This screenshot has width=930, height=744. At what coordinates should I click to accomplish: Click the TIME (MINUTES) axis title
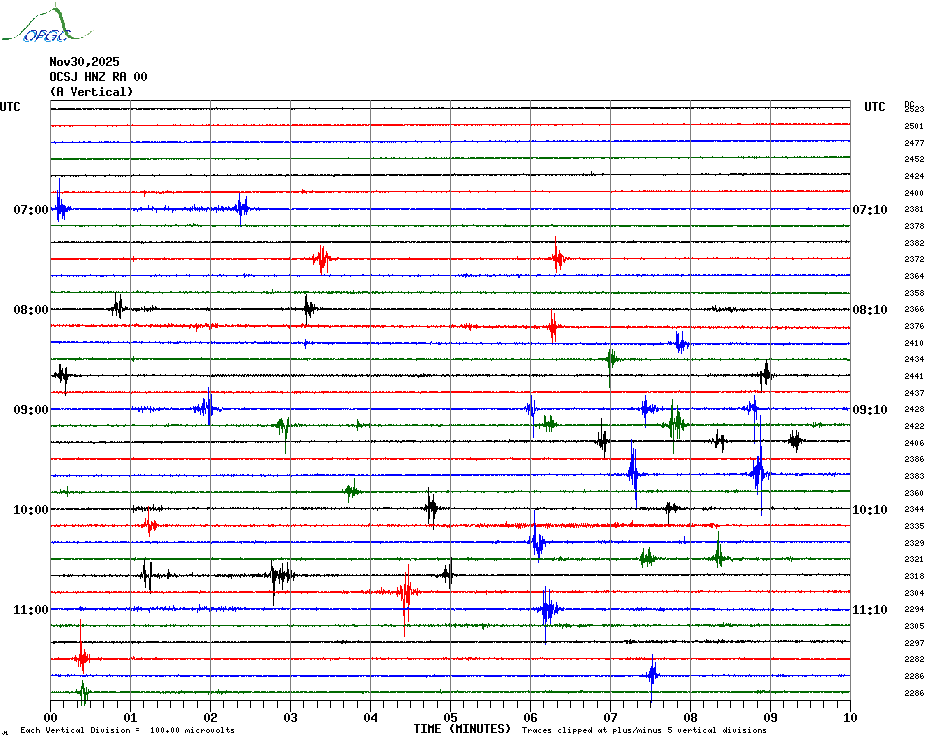462,729
